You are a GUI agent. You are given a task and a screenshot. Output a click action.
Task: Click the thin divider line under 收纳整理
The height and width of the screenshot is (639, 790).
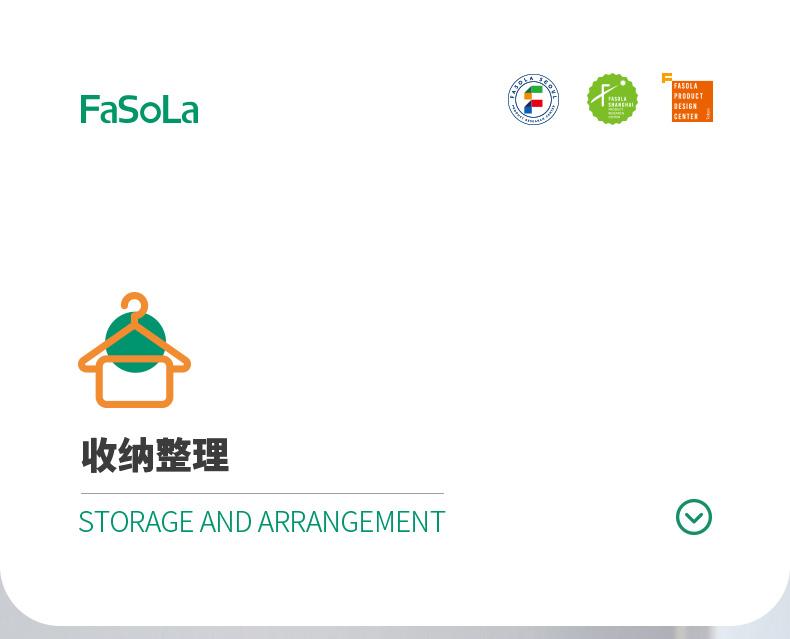point(262,493)
